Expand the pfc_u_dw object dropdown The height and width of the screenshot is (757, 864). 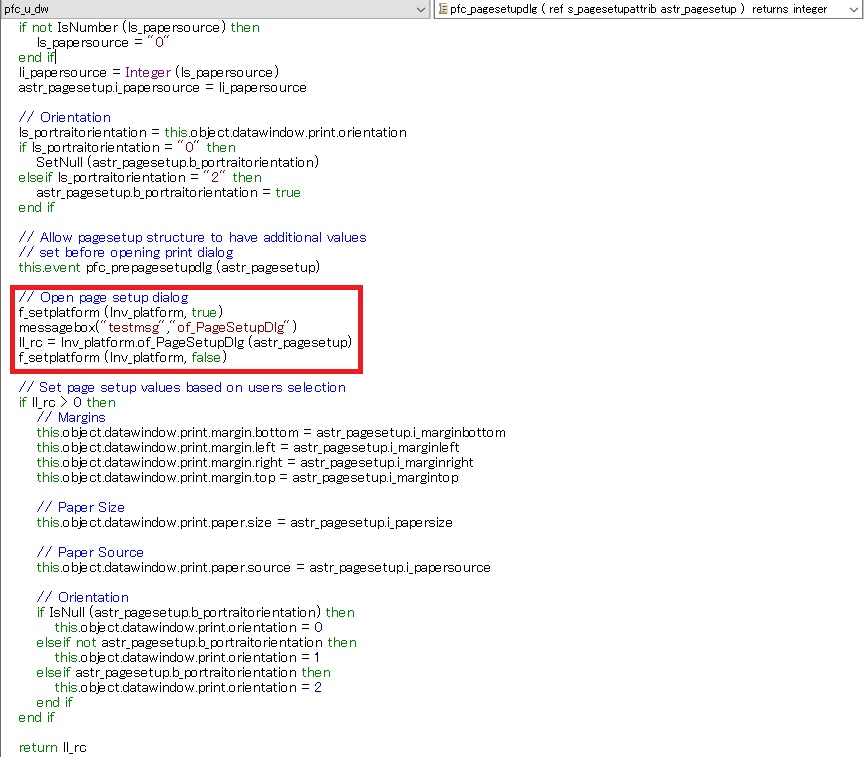click(421, 9)
